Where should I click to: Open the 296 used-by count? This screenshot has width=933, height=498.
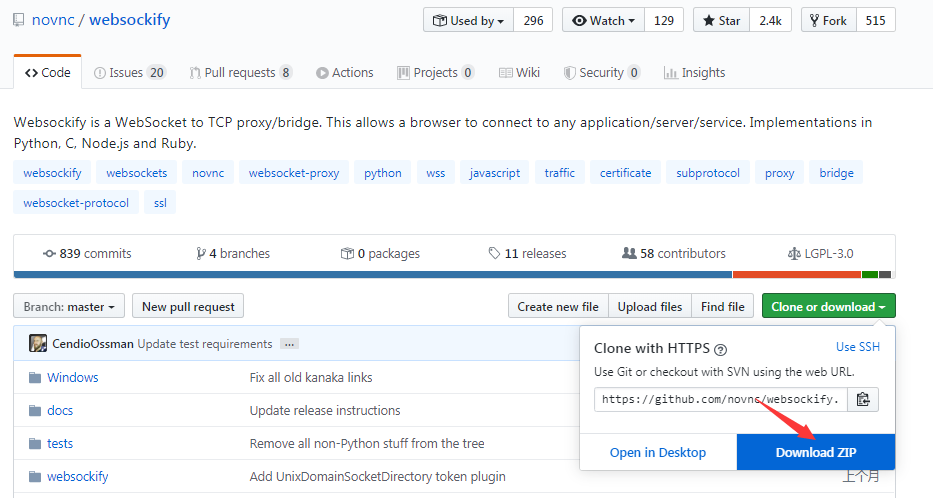533,20
